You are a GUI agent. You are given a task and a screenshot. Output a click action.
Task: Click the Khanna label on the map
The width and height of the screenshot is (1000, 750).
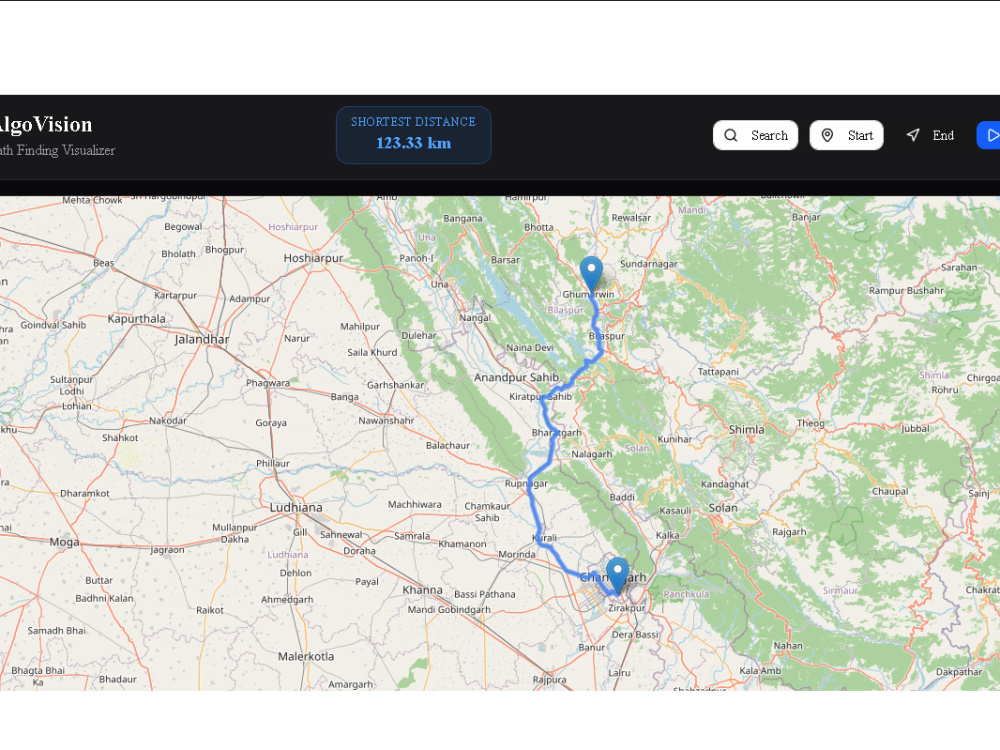pyautogui.click(x=422, y=590)
